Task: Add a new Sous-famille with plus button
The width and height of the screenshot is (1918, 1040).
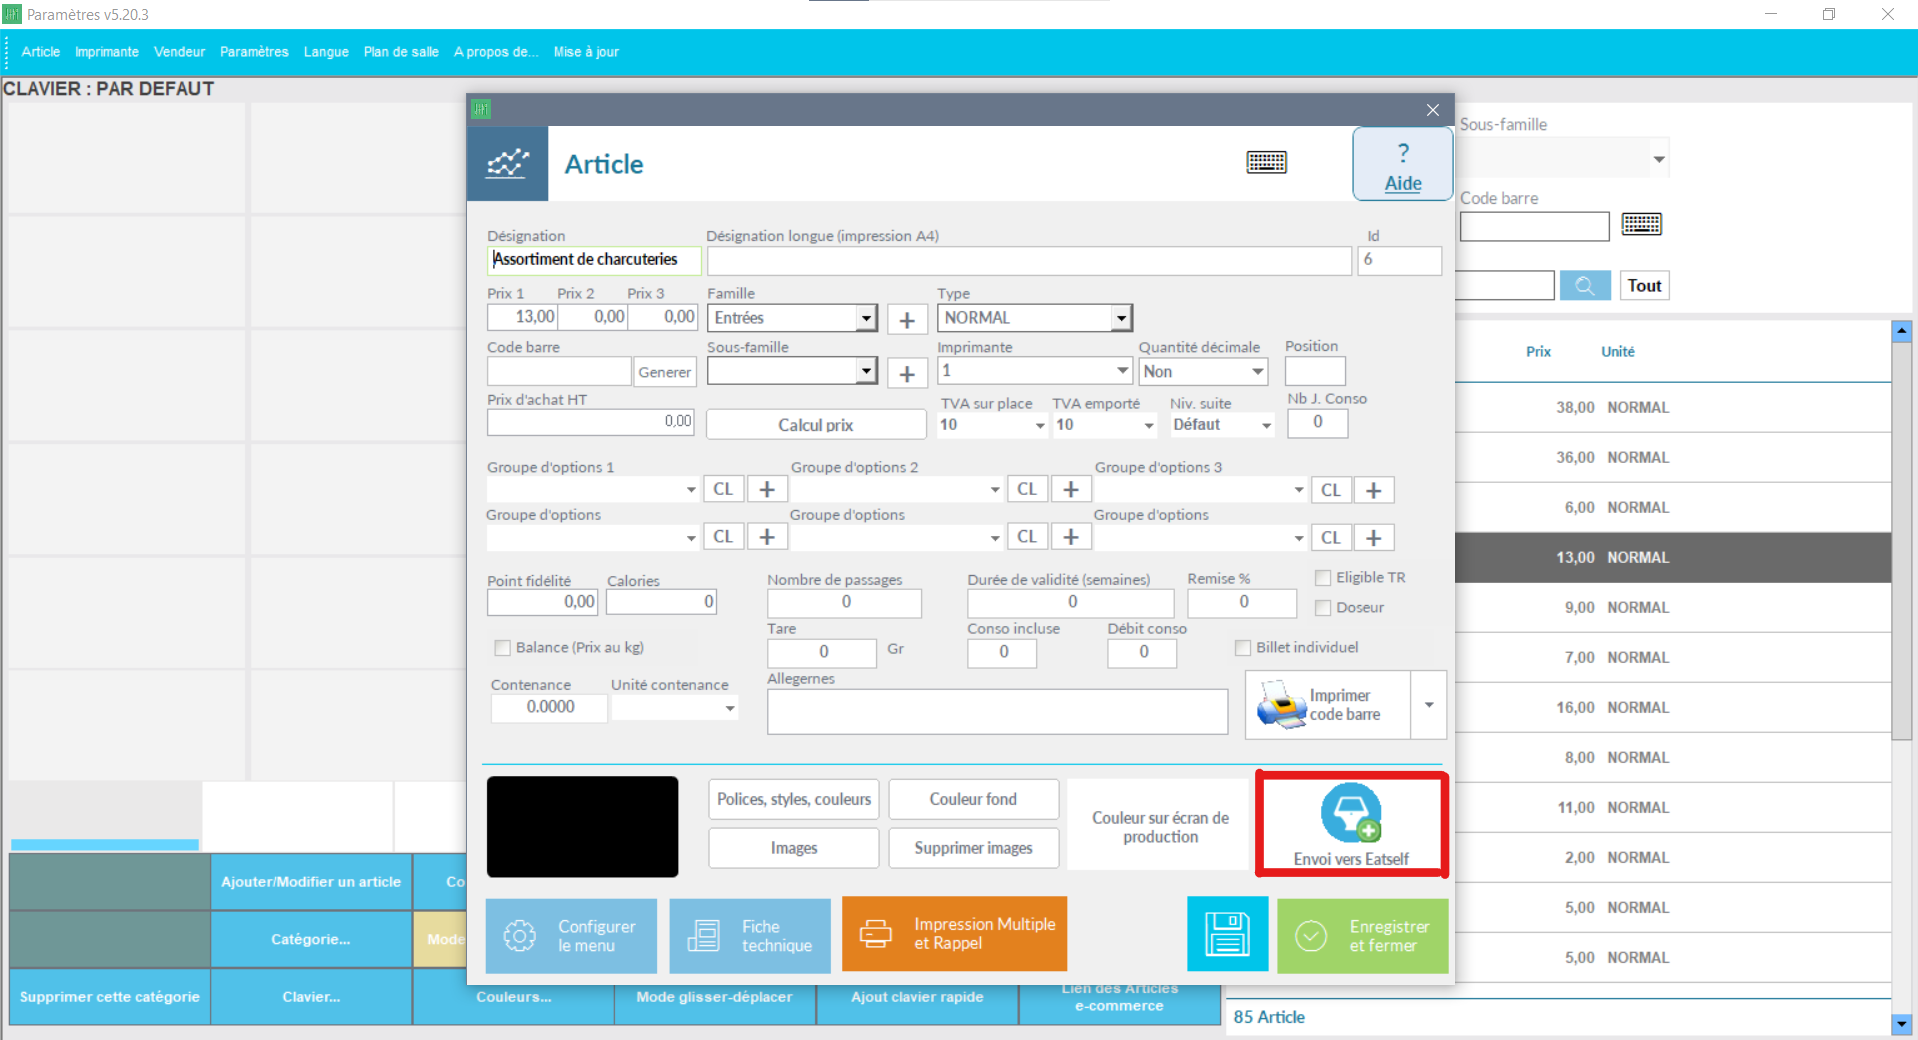Action: pos(907,373)
